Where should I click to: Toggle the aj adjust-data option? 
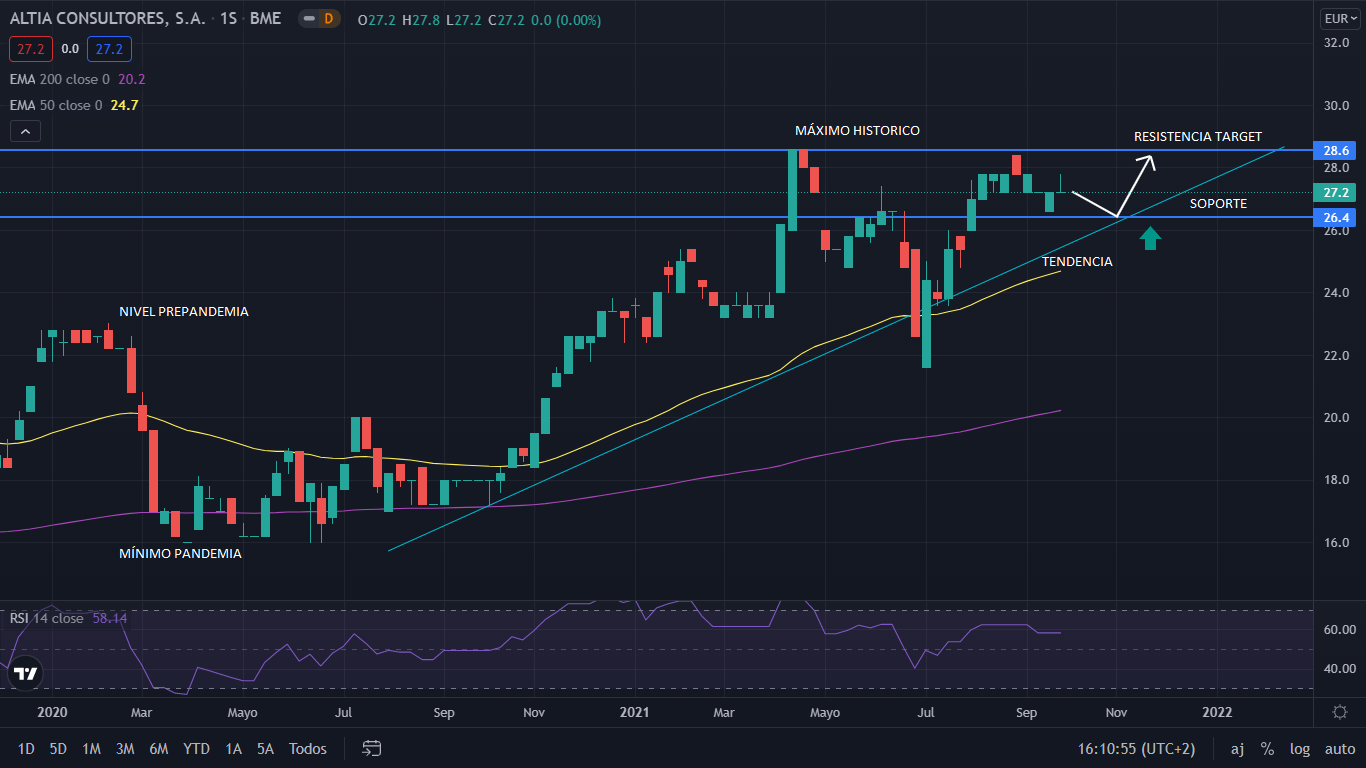coord(1237,748)
